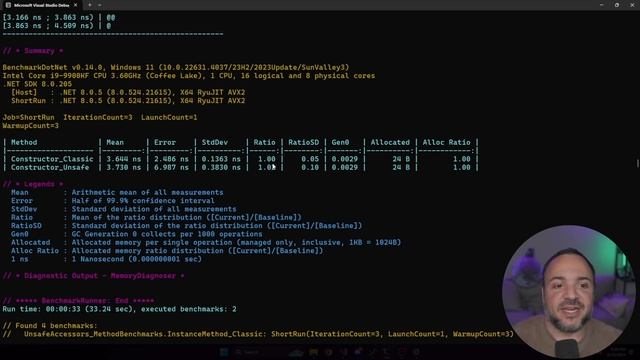Click the 'BenchmarkDotNet v0.14.0' line
Viewport: 640px width, 360px height.
click(x=176, y=67)
